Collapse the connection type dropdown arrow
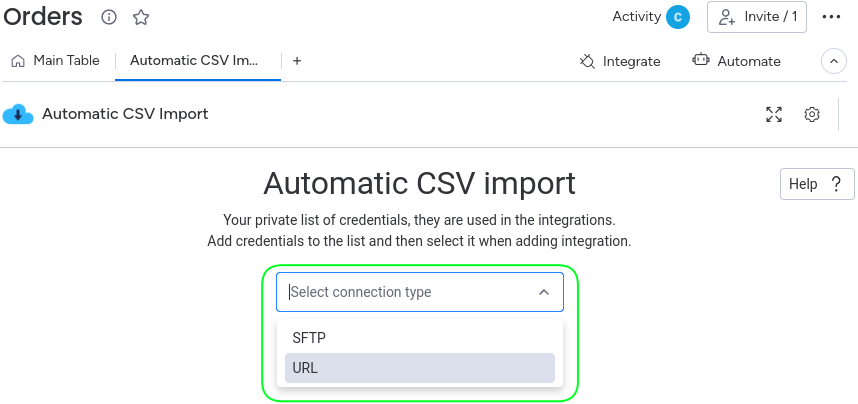 pos(544,292)
